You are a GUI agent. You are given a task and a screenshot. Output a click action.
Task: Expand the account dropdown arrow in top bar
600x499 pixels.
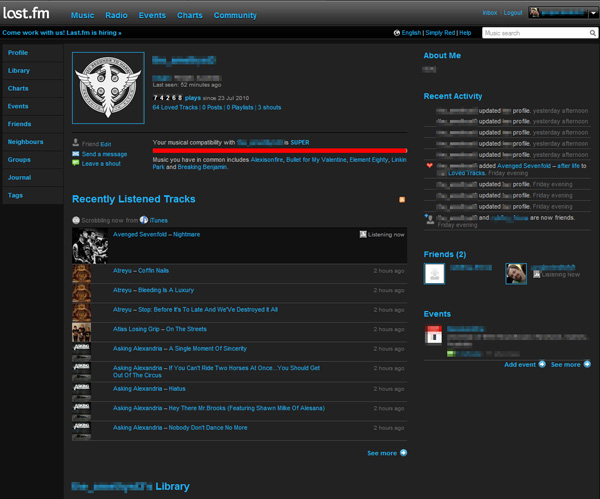click(x=593, y=13)
